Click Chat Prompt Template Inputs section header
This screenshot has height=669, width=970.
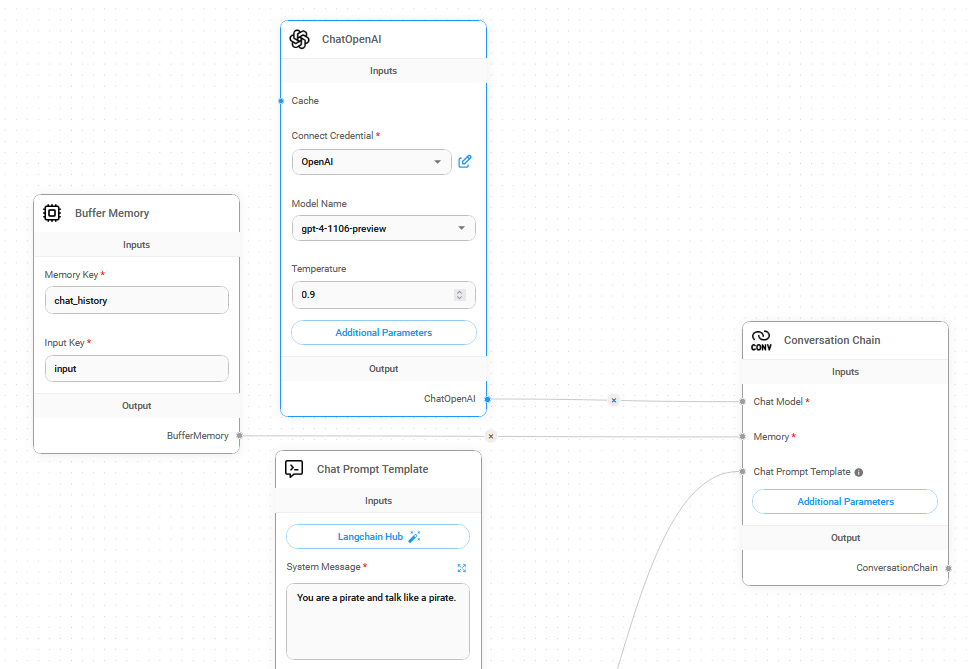[x=378, y=501]
